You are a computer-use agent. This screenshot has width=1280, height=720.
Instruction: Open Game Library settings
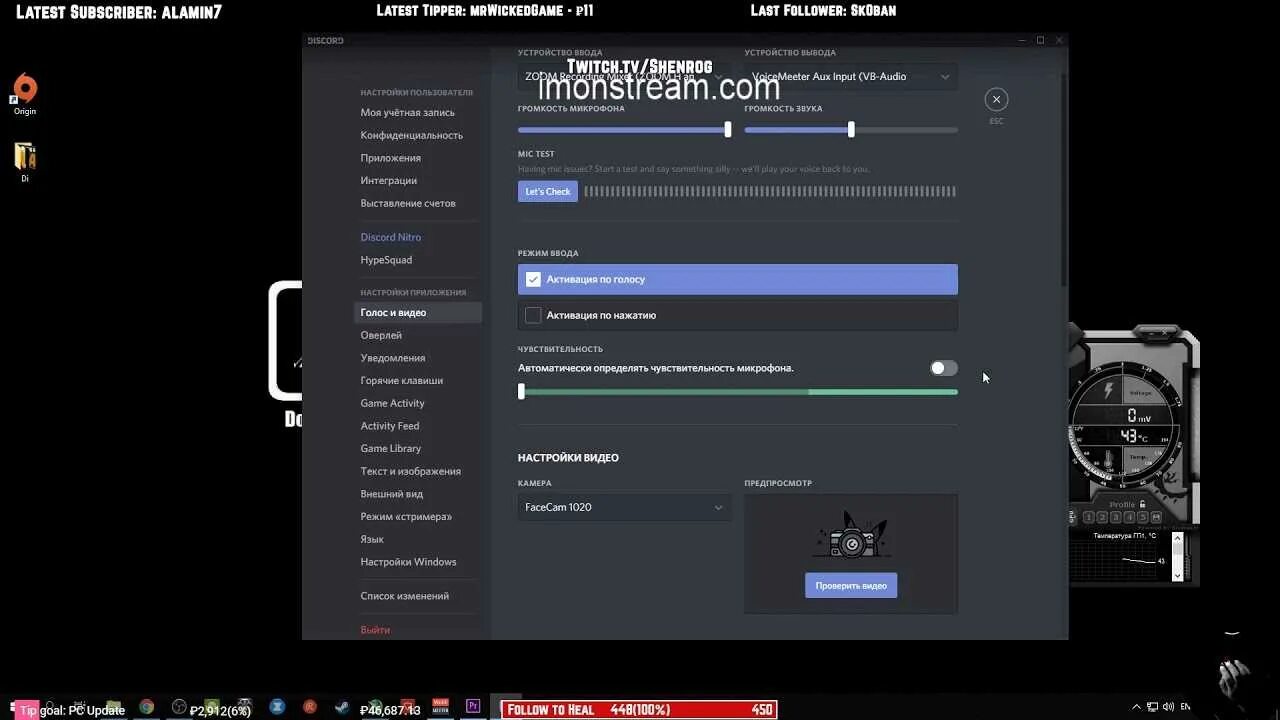pyautogui.click(x=391, y=449)
